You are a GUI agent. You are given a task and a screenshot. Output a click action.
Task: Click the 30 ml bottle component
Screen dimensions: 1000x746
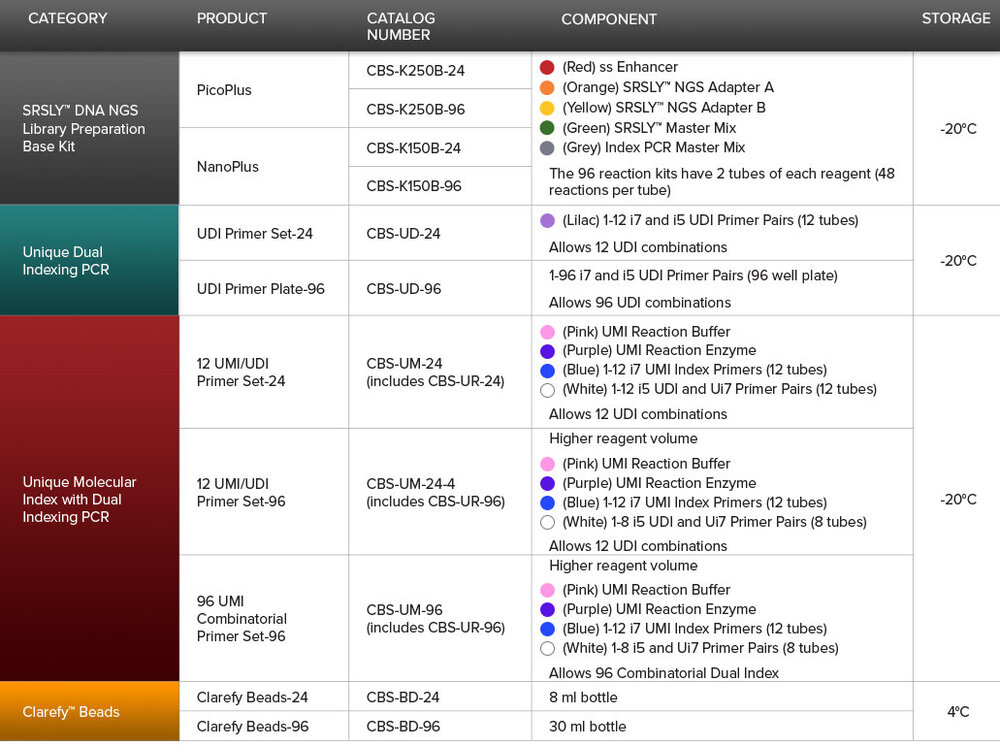587,726
